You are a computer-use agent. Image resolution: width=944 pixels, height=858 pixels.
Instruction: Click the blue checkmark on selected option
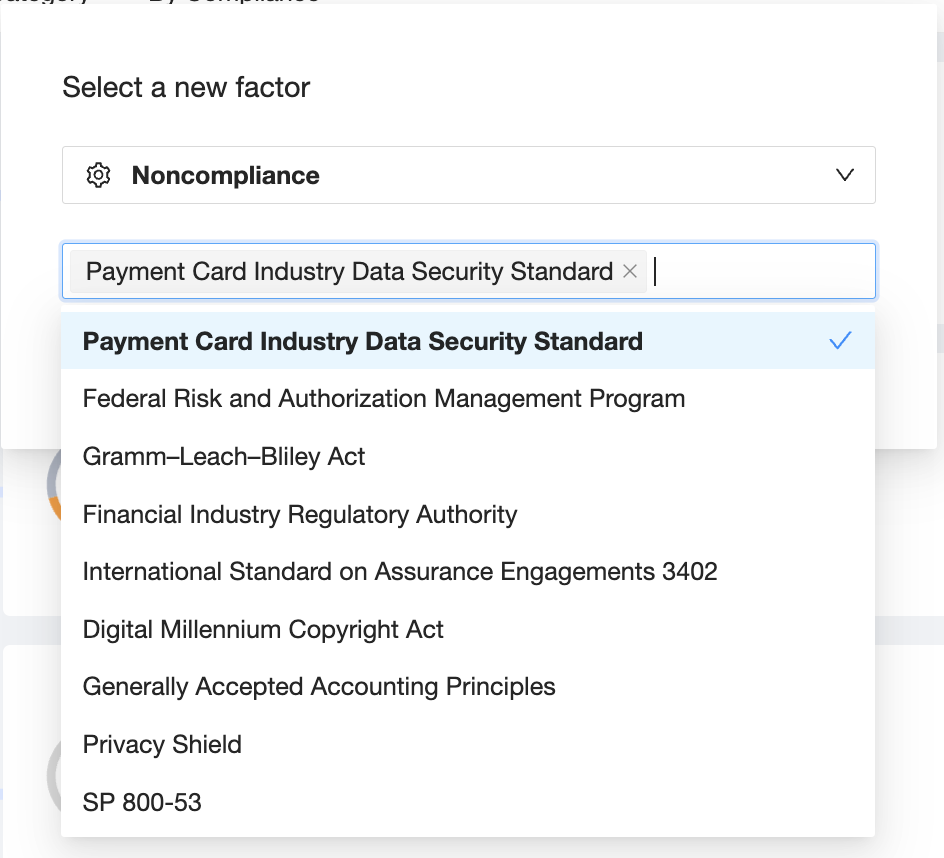click(840, 341)
